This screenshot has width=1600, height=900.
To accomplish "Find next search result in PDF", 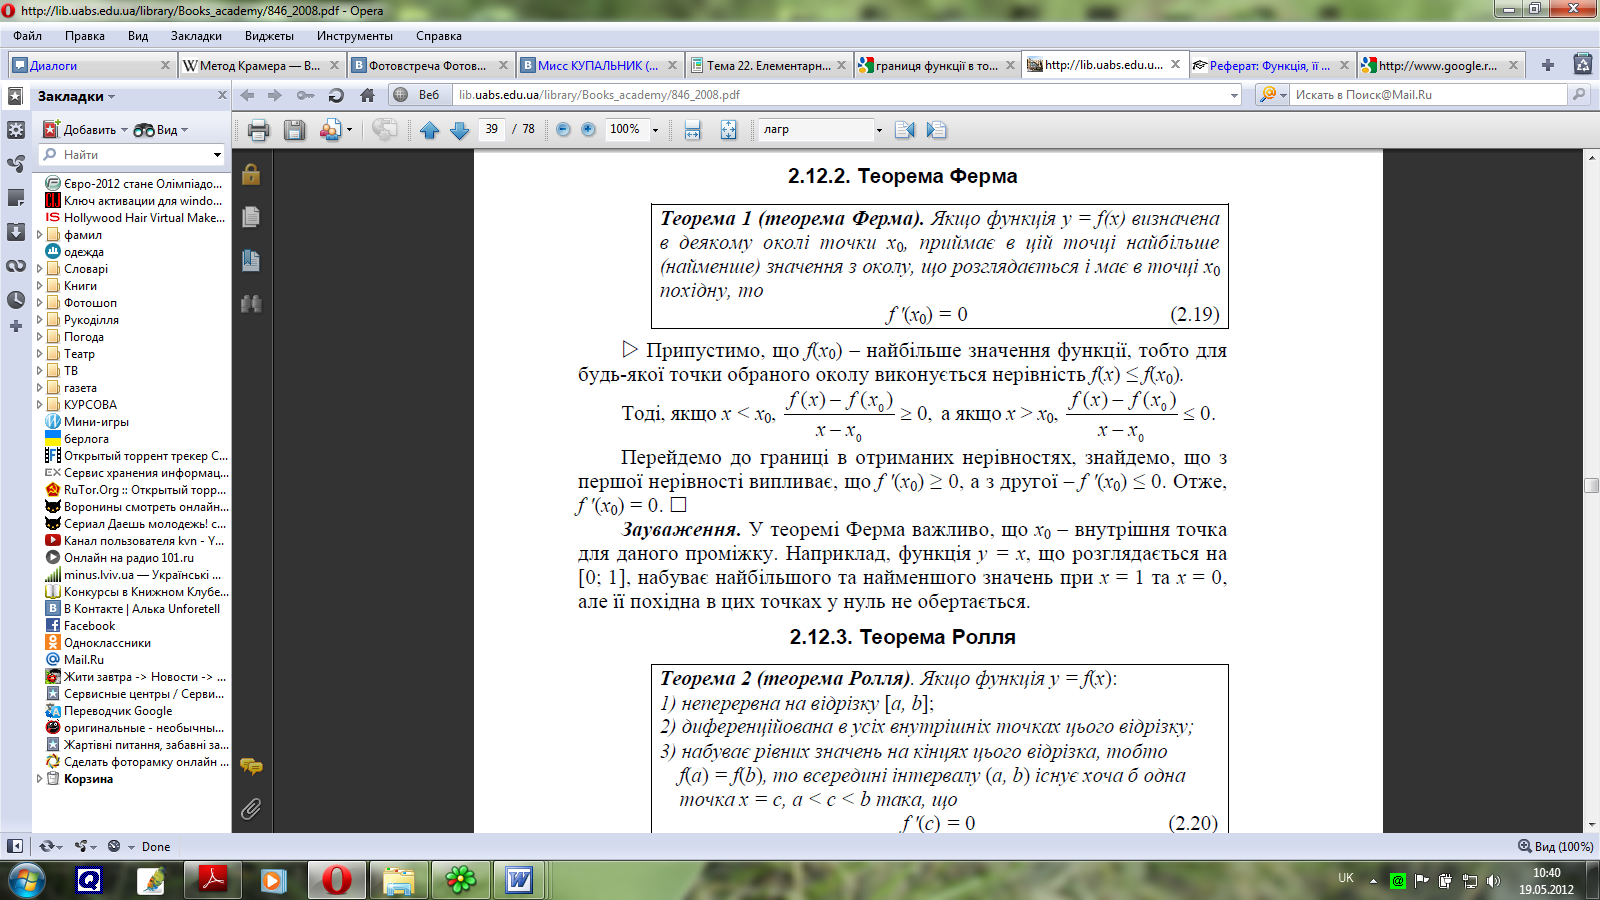I will (x=936, y=130).
